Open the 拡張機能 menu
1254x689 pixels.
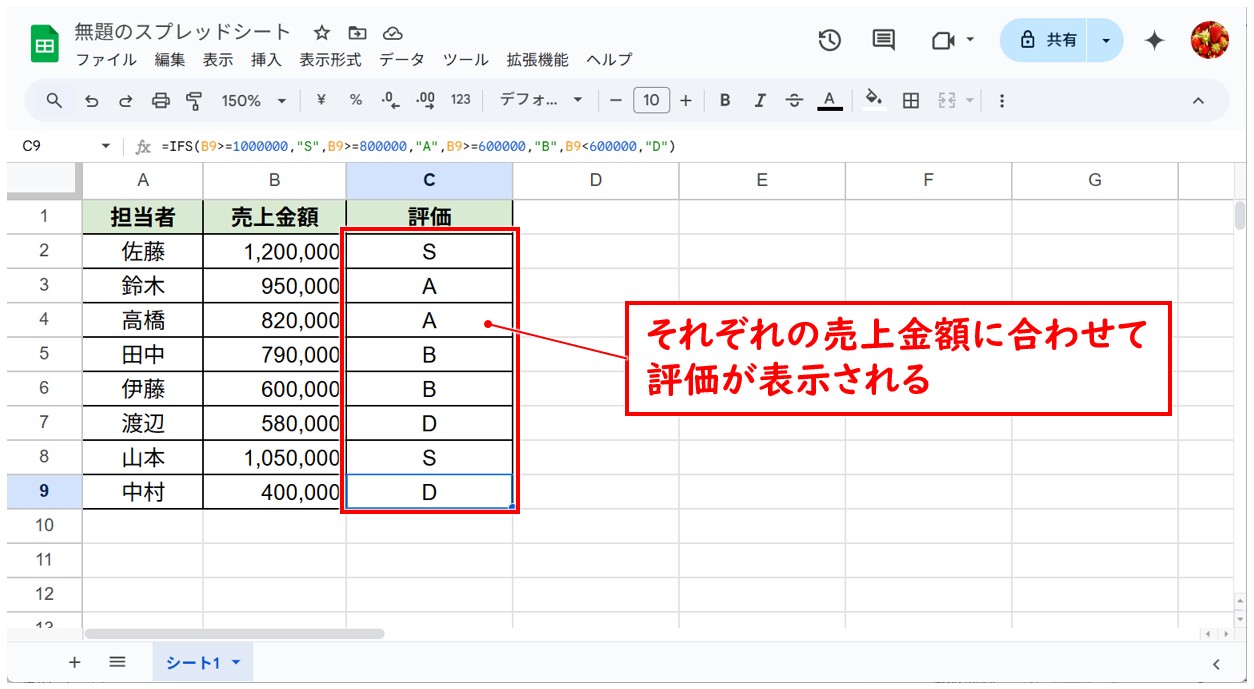(x=537, y=60)
